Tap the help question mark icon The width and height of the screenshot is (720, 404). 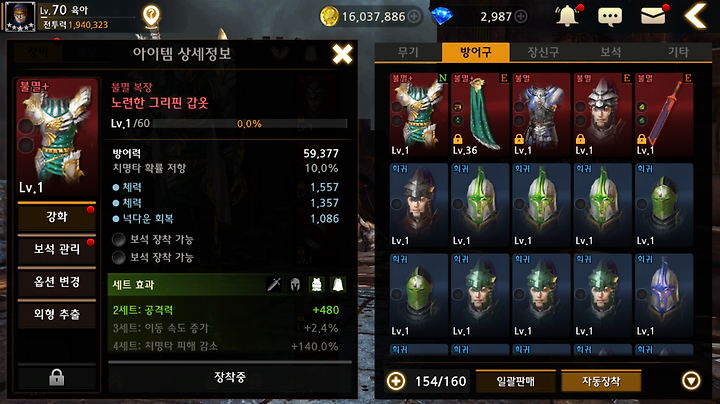click(151, 16)
